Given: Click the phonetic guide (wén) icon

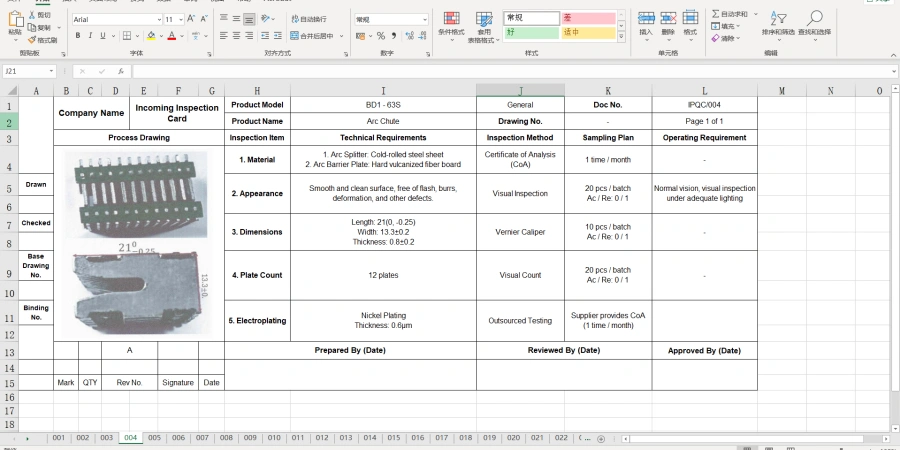Looking at the screenshot, I should click(x=196, y=36).
